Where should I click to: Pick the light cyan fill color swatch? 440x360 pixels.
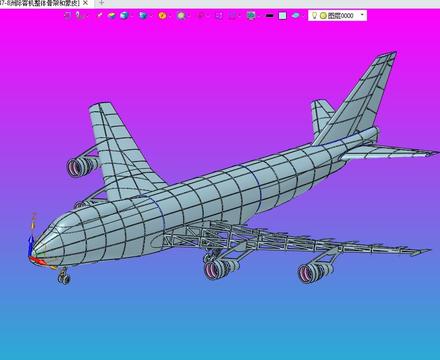tap(282, 16)
